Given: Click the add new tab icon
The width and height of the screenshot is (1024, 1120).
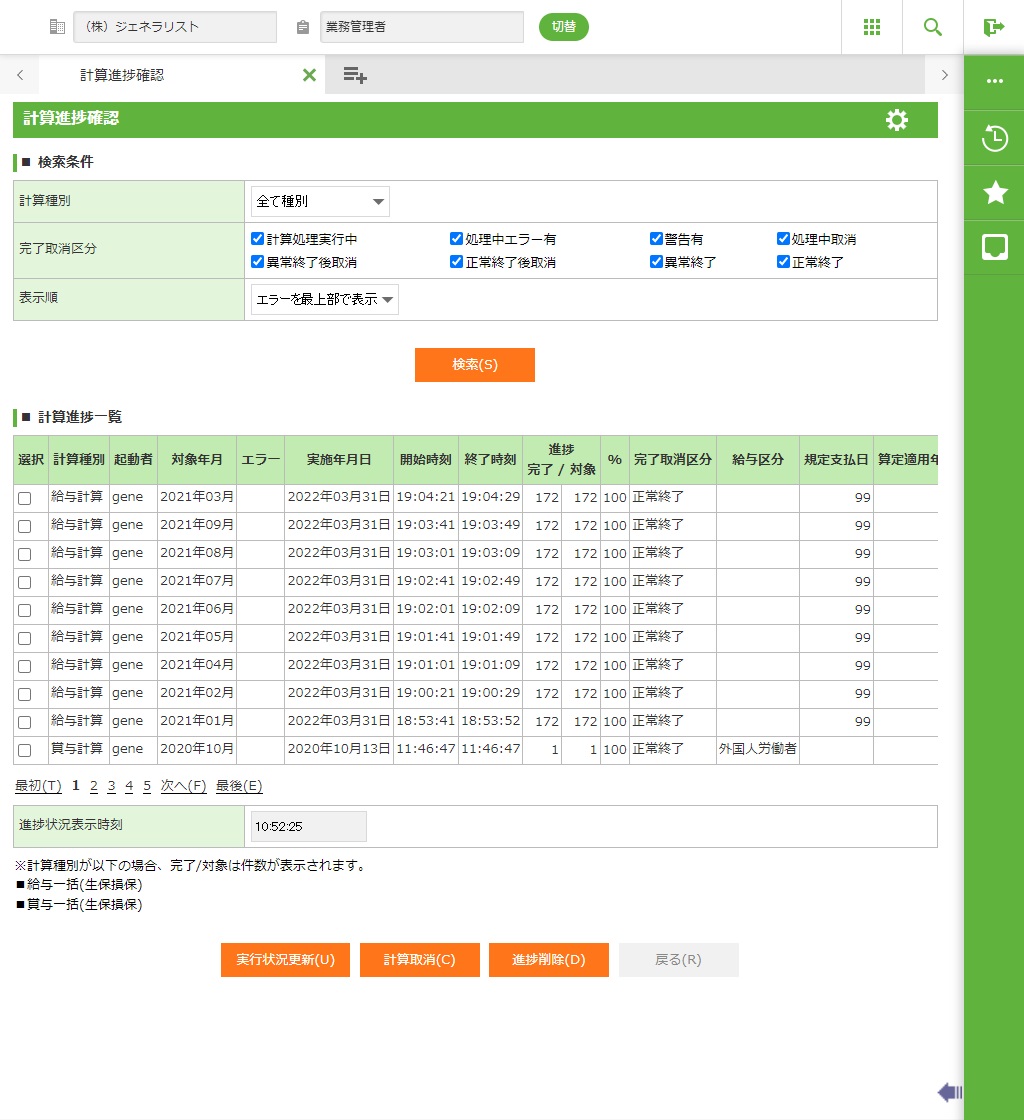Looking at the screenshot, I should (x=355, y=75).
